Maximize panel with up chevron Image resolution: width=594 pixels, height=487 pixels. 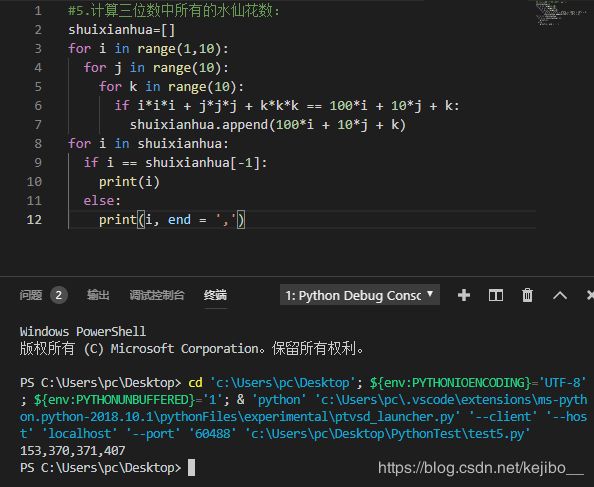(560, 295)
